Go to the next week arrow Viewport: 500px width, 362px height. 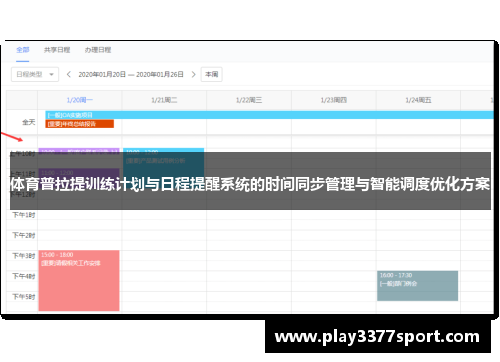pyautogui.click(x=193, y=74)
